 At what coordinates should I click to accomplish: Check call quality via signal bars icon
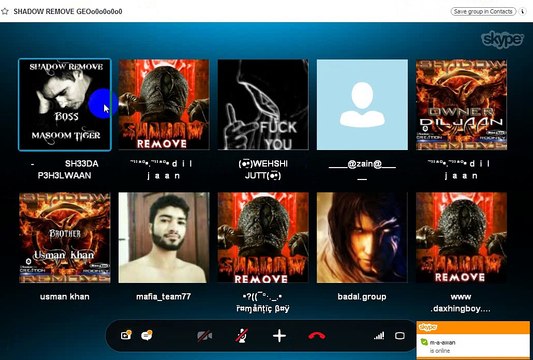pos(379,336)
